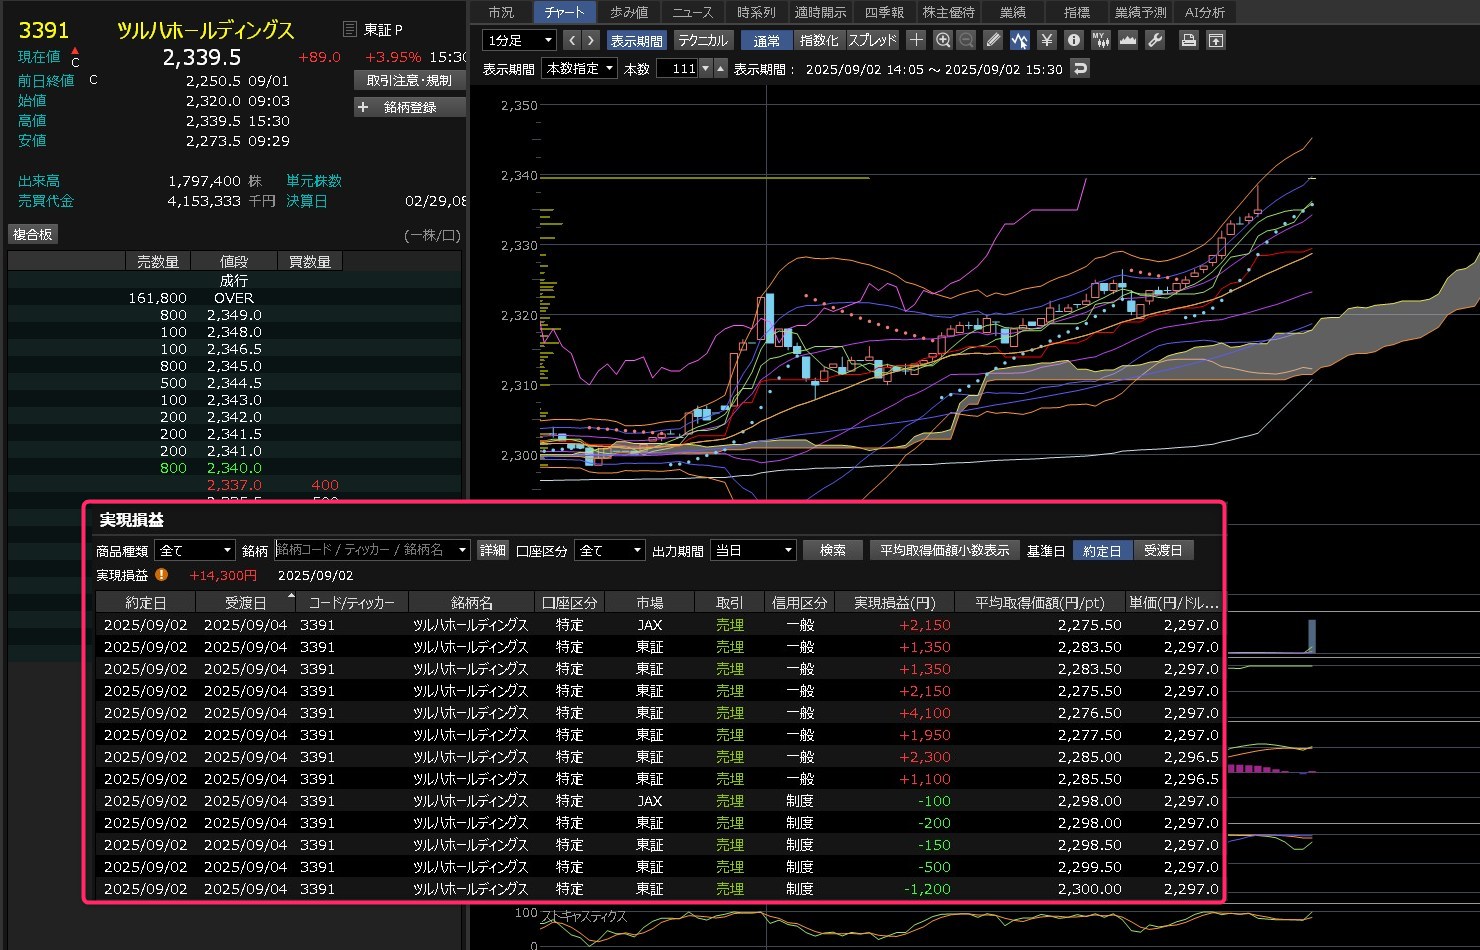
Task: Select the 2,340.0 ask price row
Action: (x=234, y=468)
